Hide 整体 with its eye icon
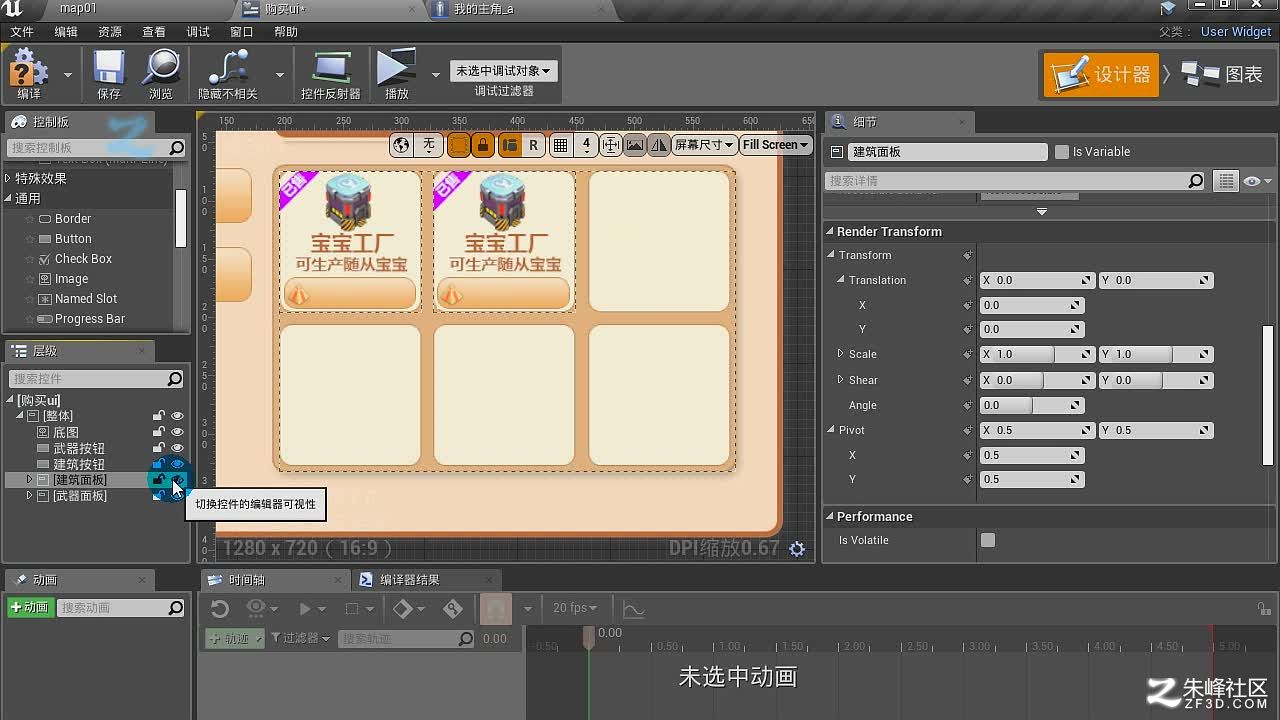 177,416
